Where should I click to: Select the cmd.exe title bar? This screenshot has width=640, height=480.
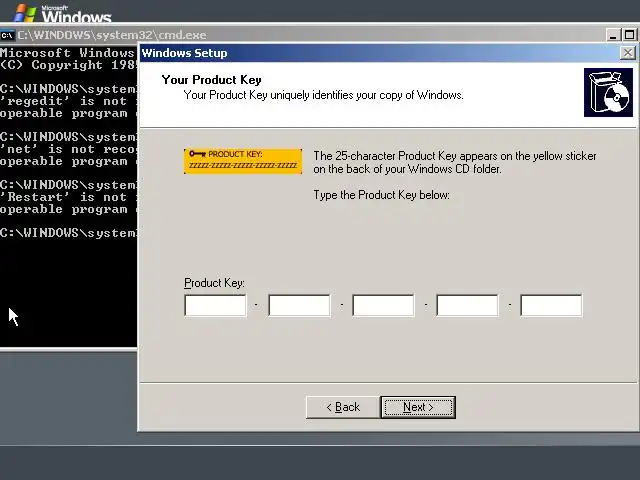click(x=310, y=35)
